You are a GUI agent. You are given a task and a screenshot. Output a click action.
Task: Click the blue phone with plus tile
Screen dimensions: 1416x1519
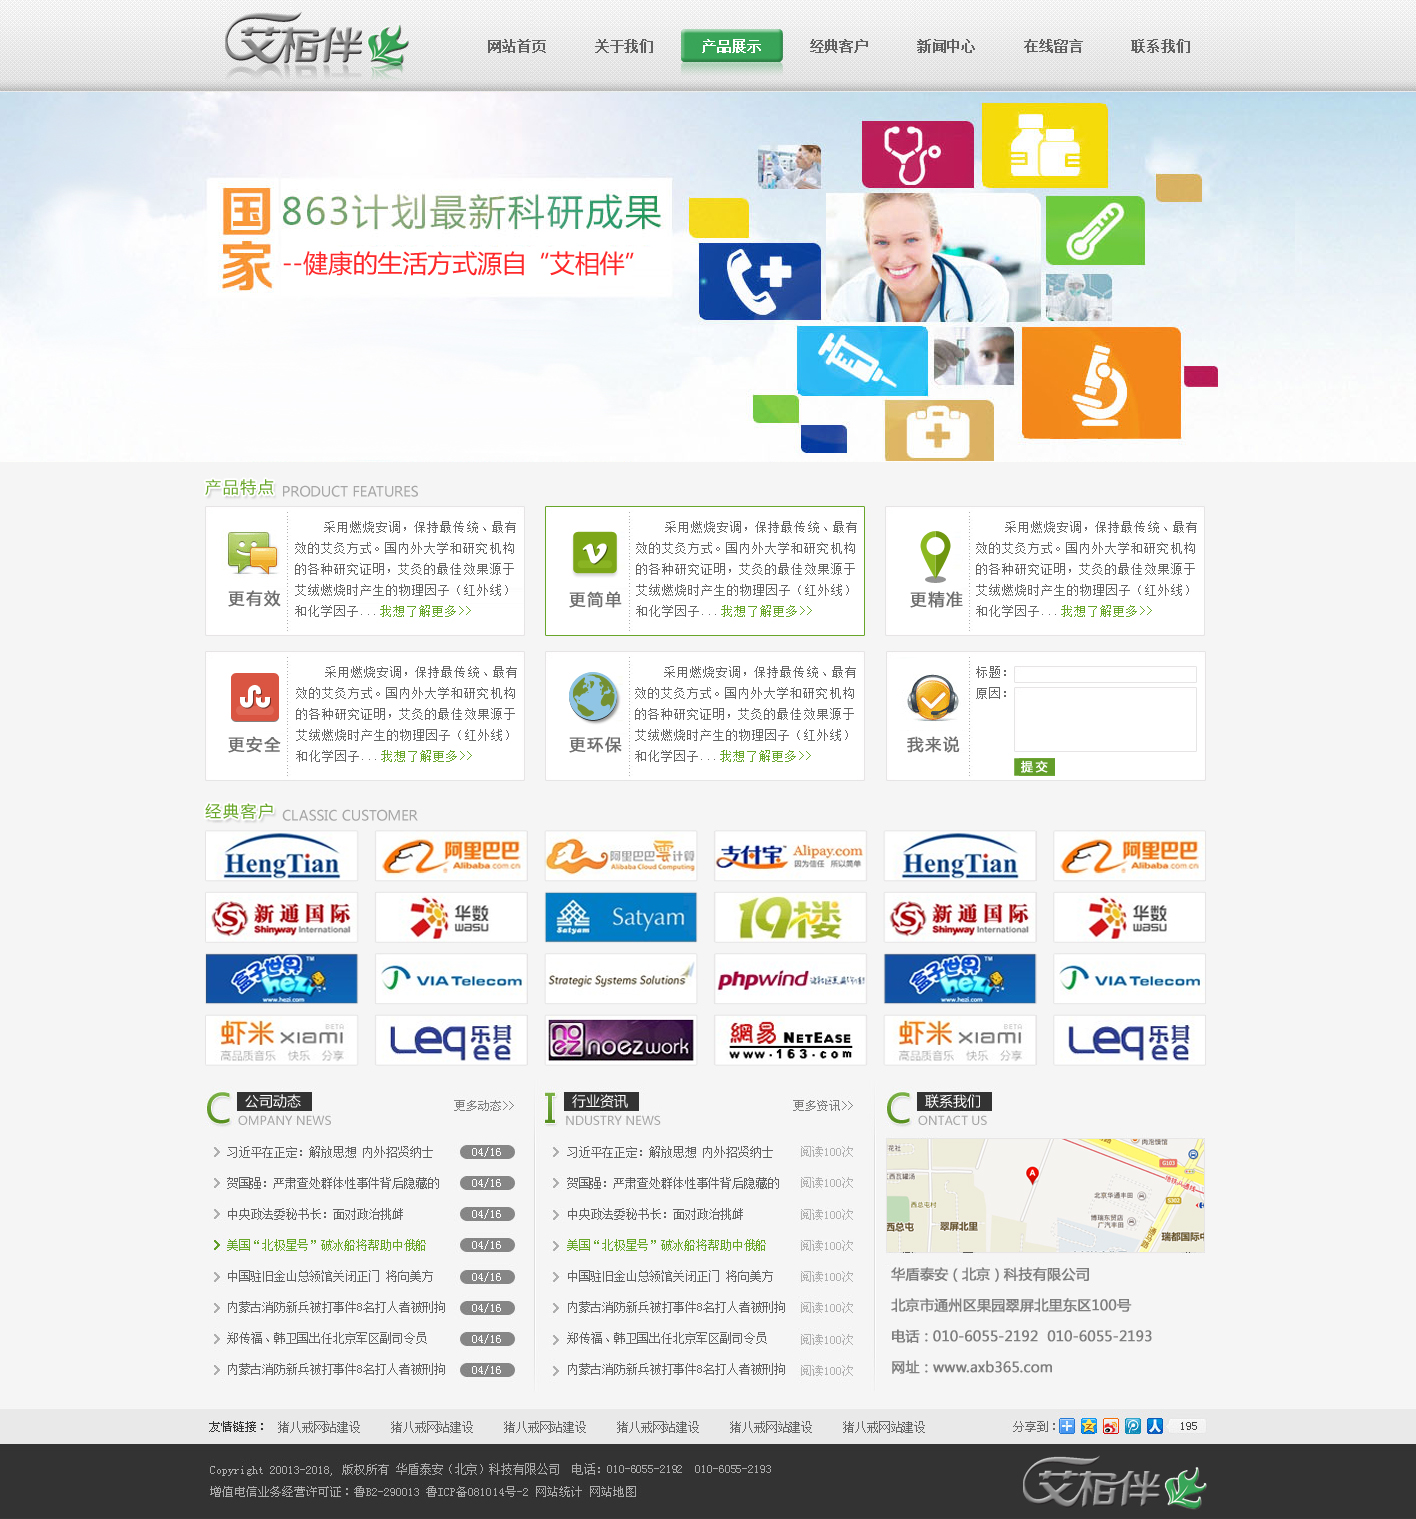pos(760,282)
